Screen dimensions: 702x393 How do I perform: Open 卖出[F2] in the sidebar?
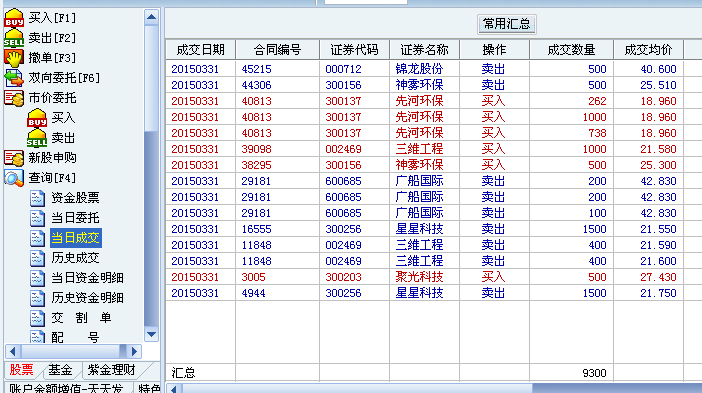[52, 38]
